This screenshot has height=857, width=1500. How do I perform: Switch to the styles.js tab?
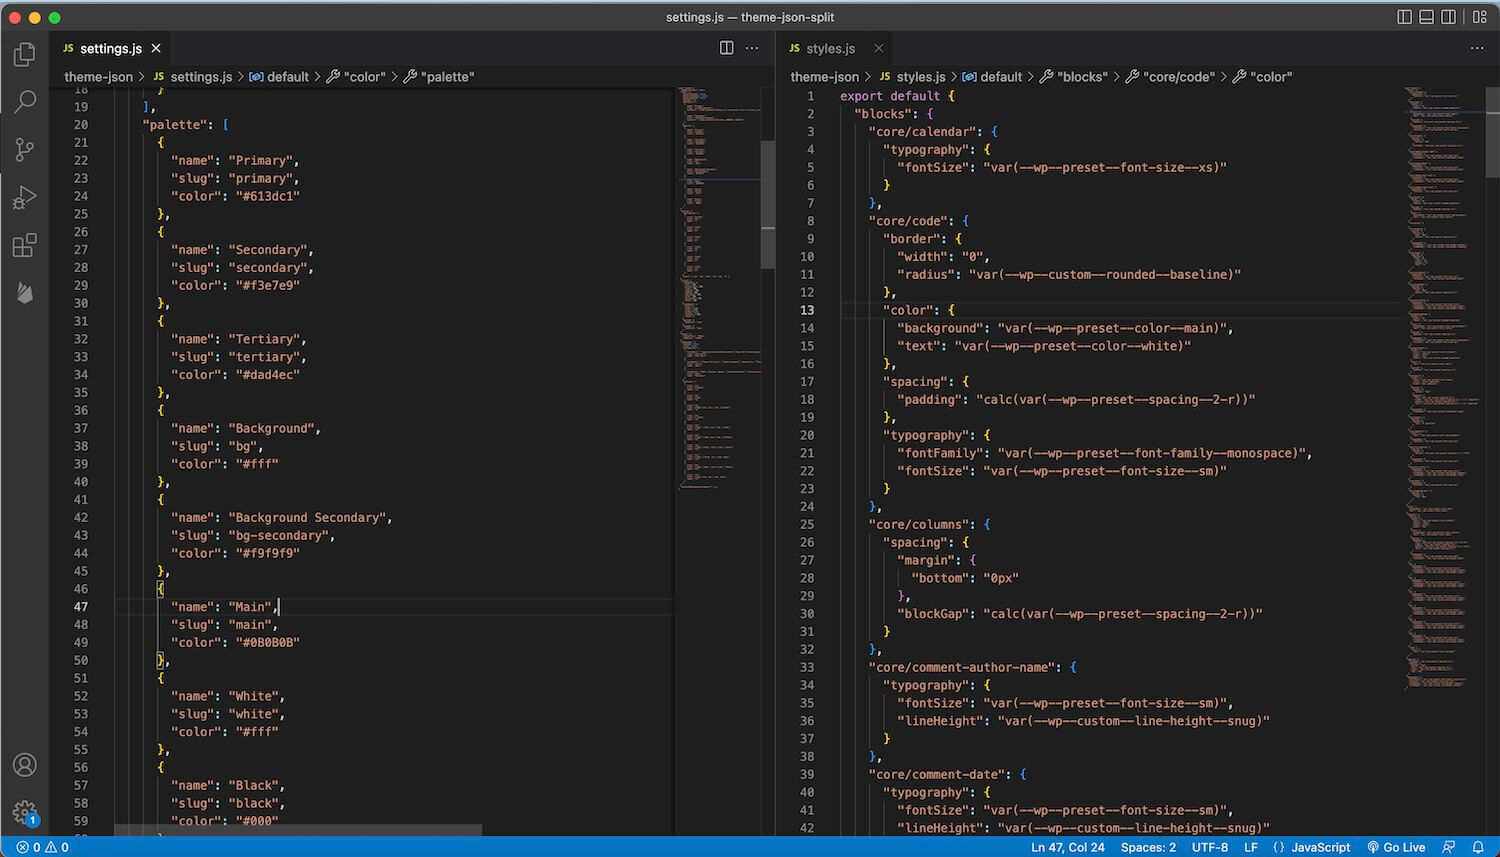830,48
